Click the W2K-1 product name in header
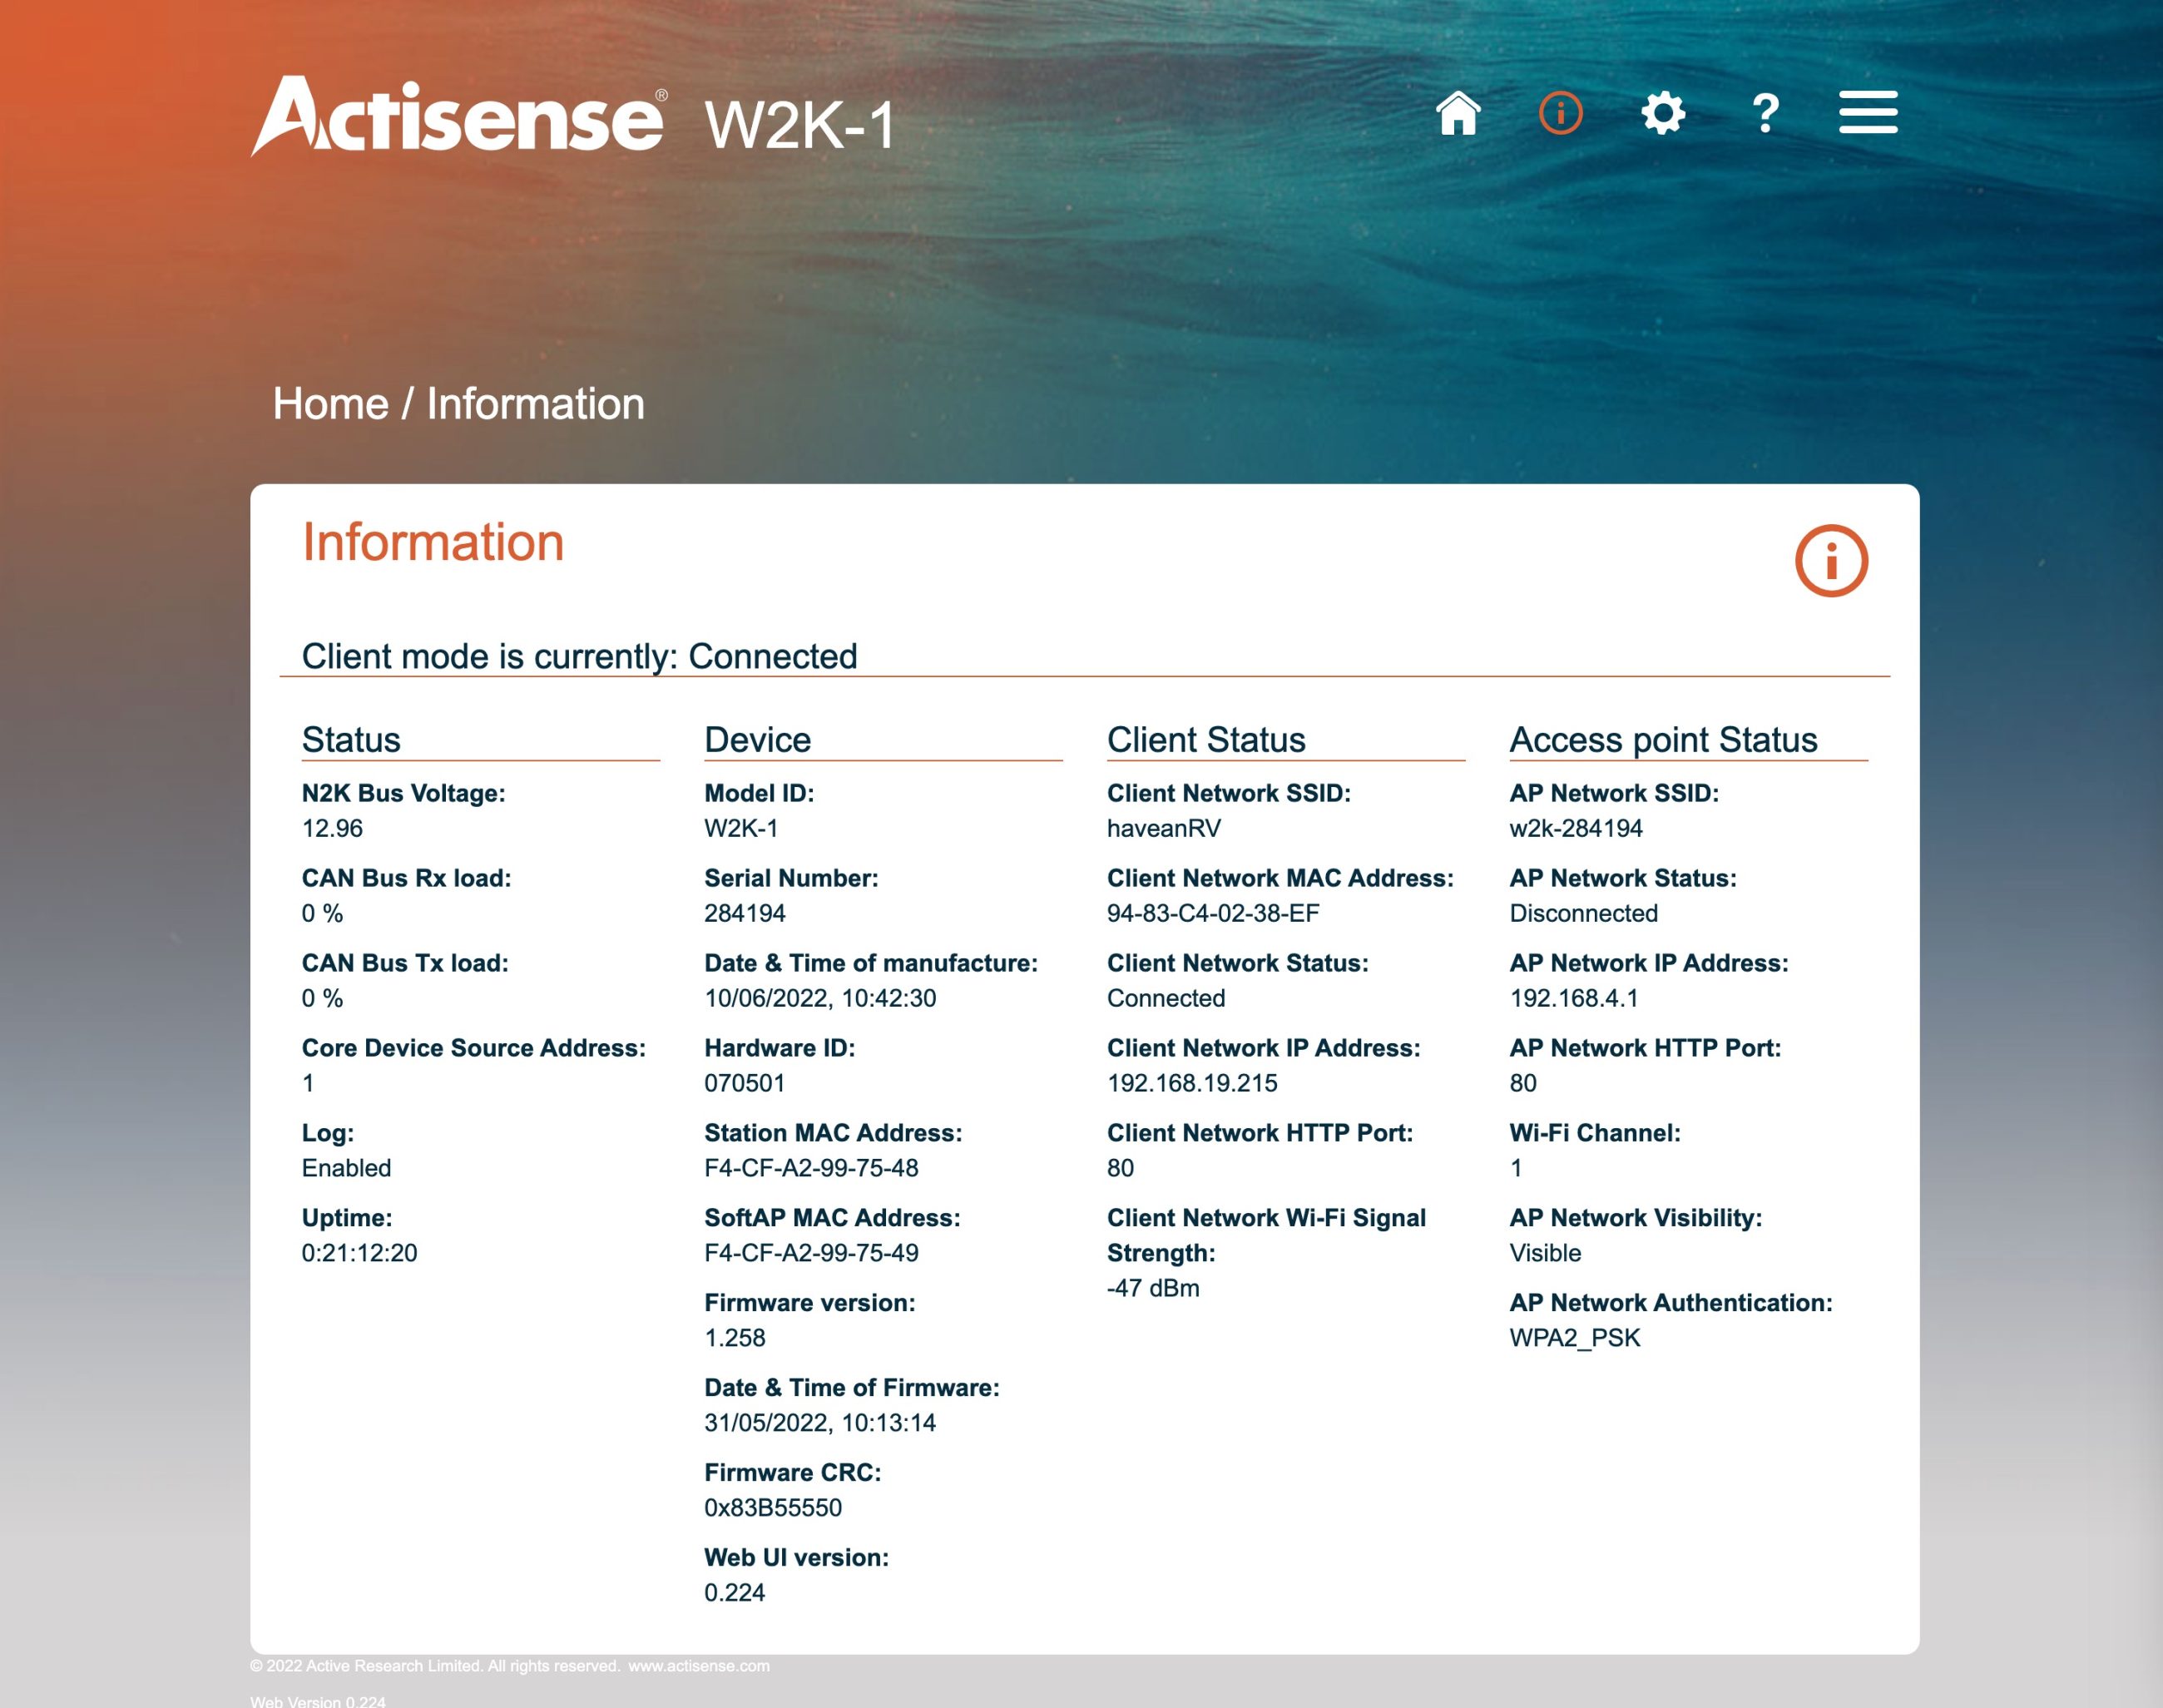 point(800,125)
